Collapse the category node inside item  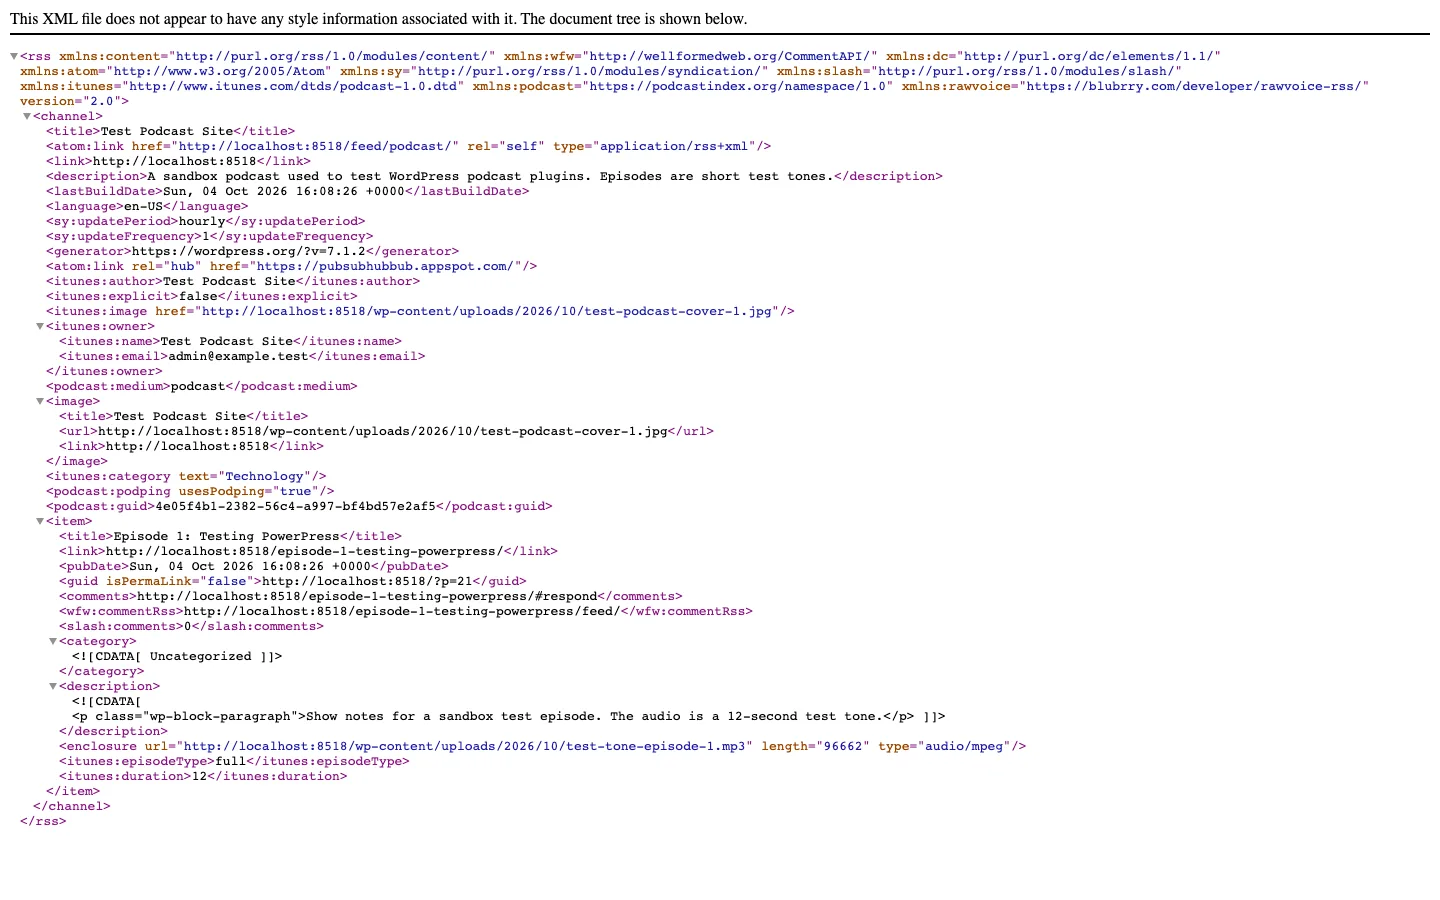pyautogui.click(x=53, y=642)
